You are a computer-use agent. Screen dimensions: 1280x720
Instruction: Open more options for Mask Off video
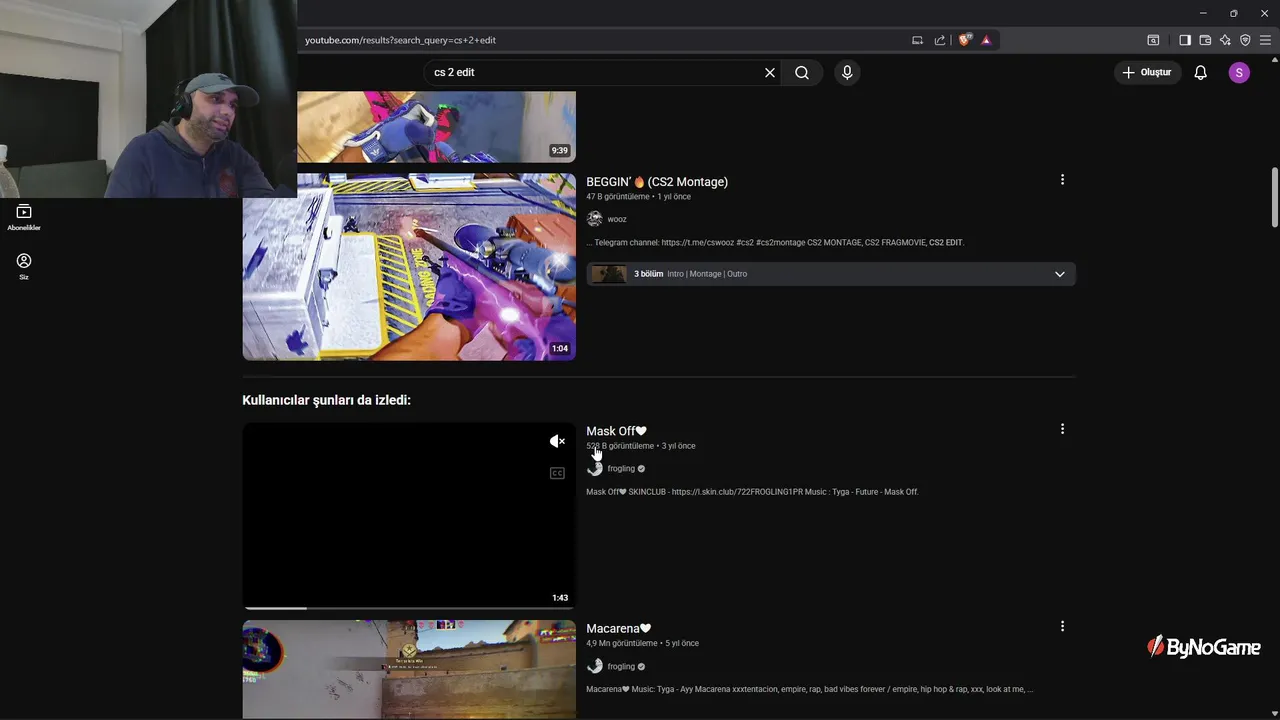[1062, 429]
